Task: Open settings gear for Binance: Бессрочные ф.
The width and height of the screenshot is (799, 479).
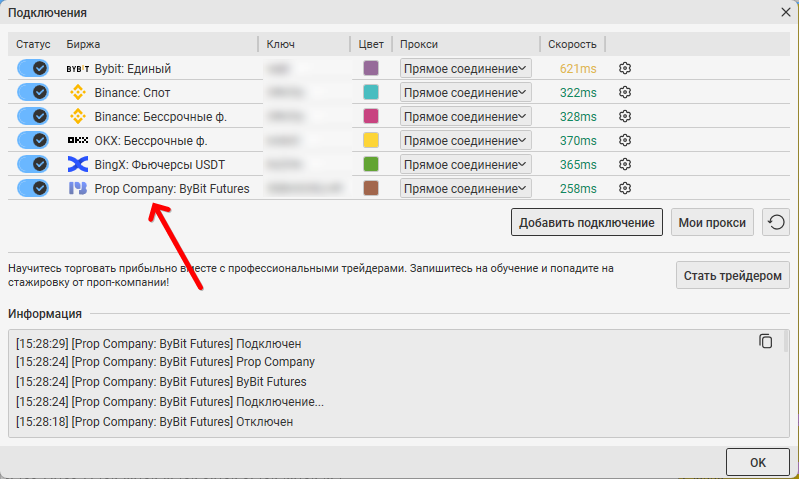Action: click(625, 116)
